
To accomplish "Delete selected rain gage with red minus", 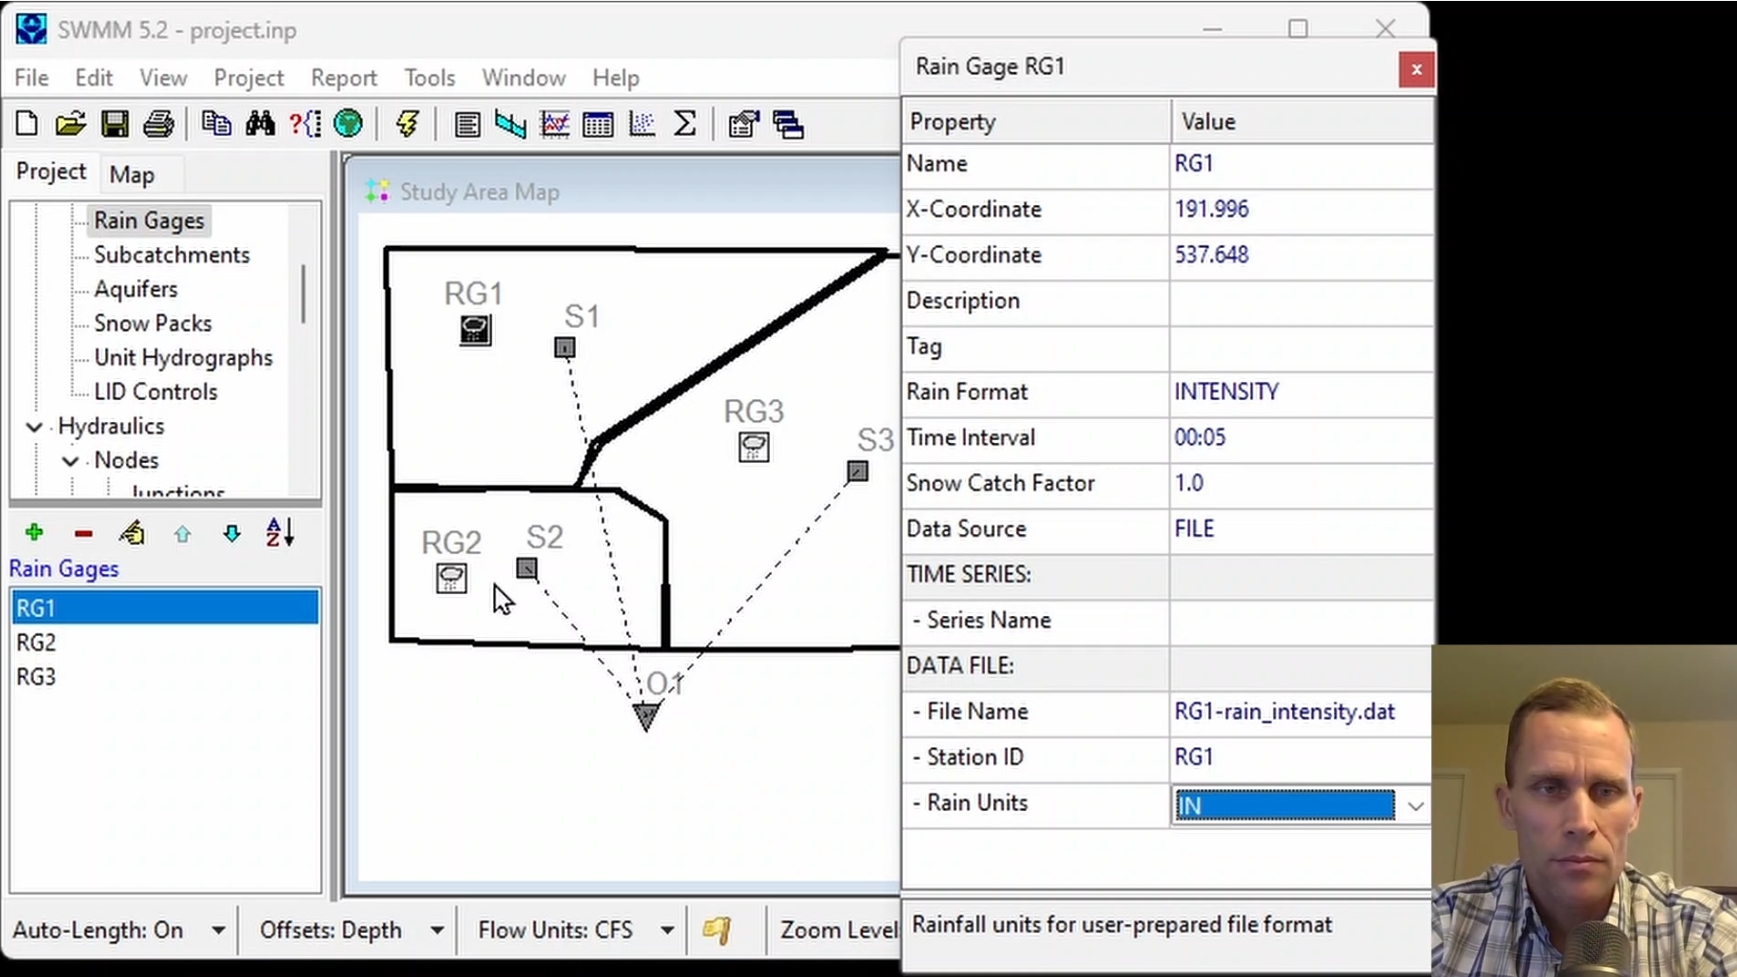I will click(84, 534).
